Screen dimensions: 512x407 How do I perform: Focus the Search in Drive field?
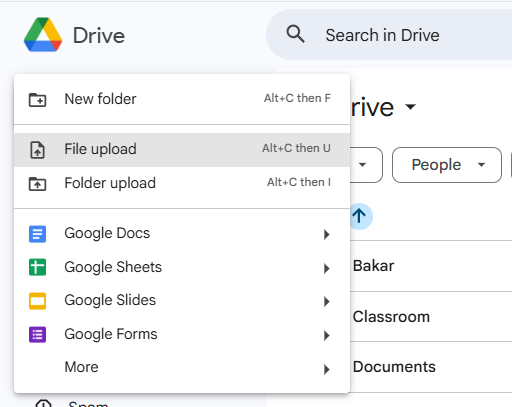(389, 34)
